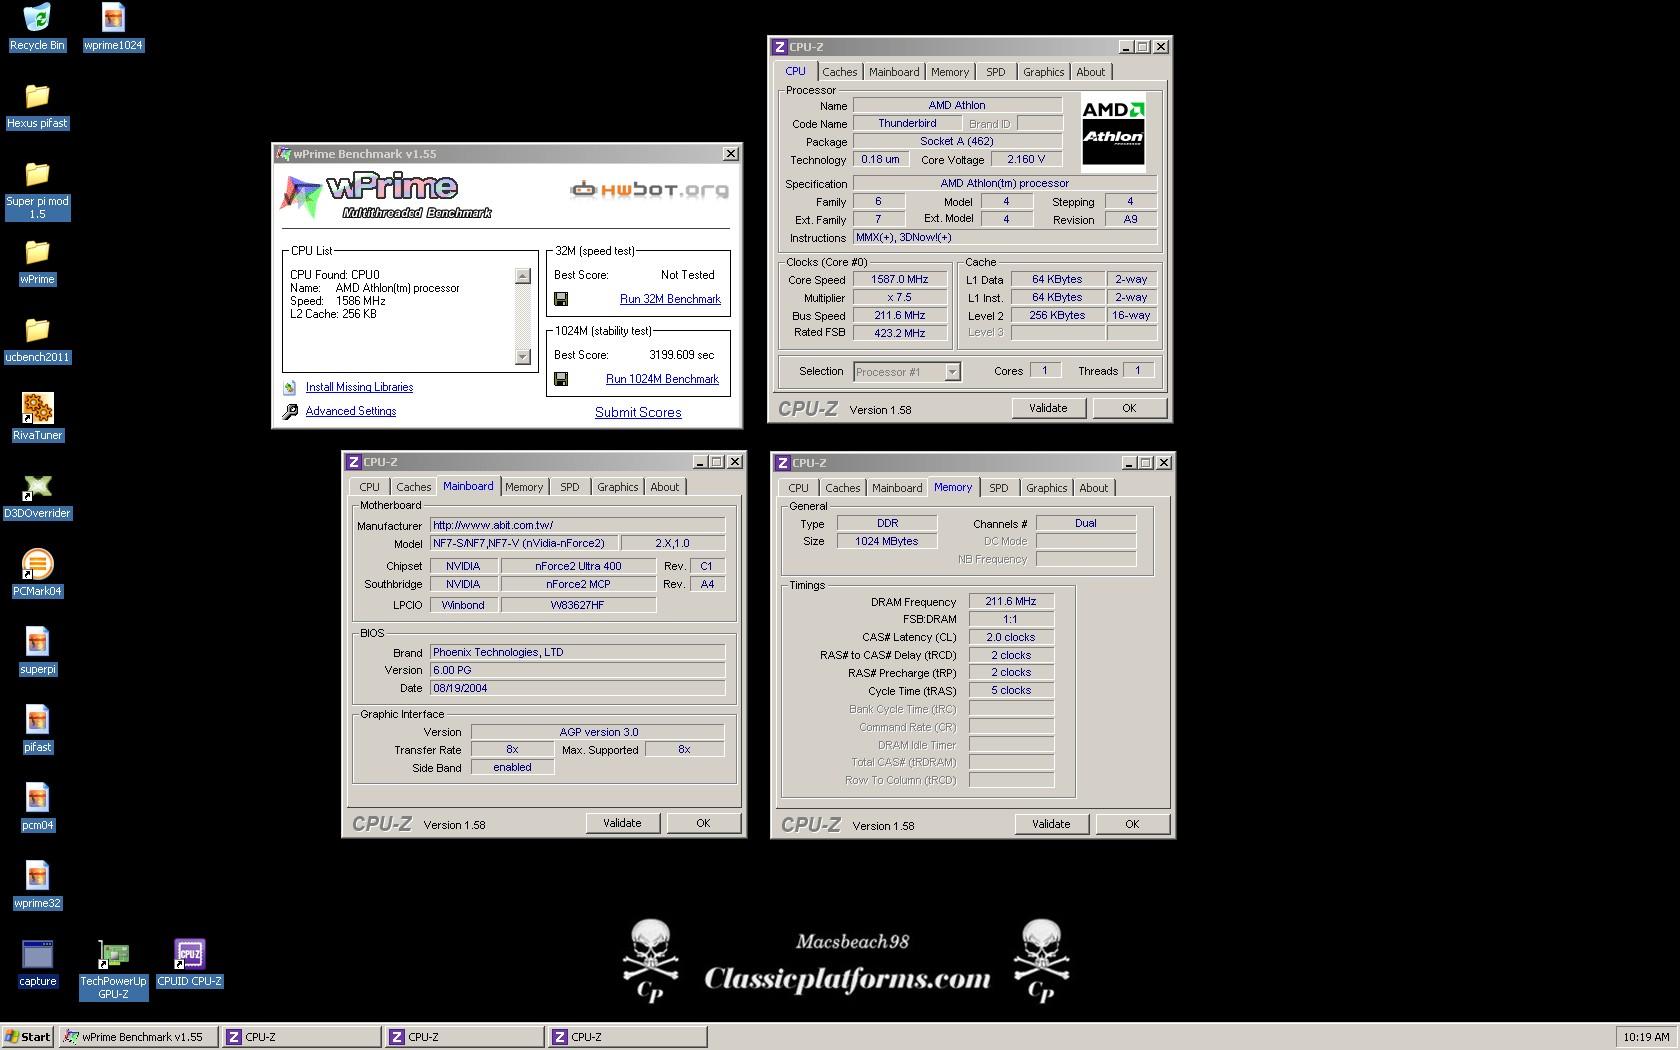Screen dimensions: 1680x1050
Task: Launch the D3DOverrider shortcut icon
Action: point(37,487)
